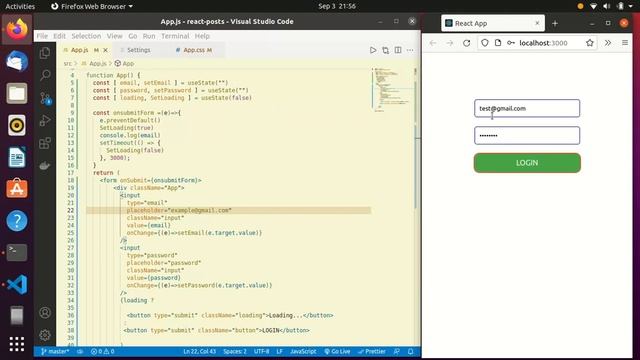Click the src breadcrumb segment
640x360 pixels.
(x=68, y=63)
